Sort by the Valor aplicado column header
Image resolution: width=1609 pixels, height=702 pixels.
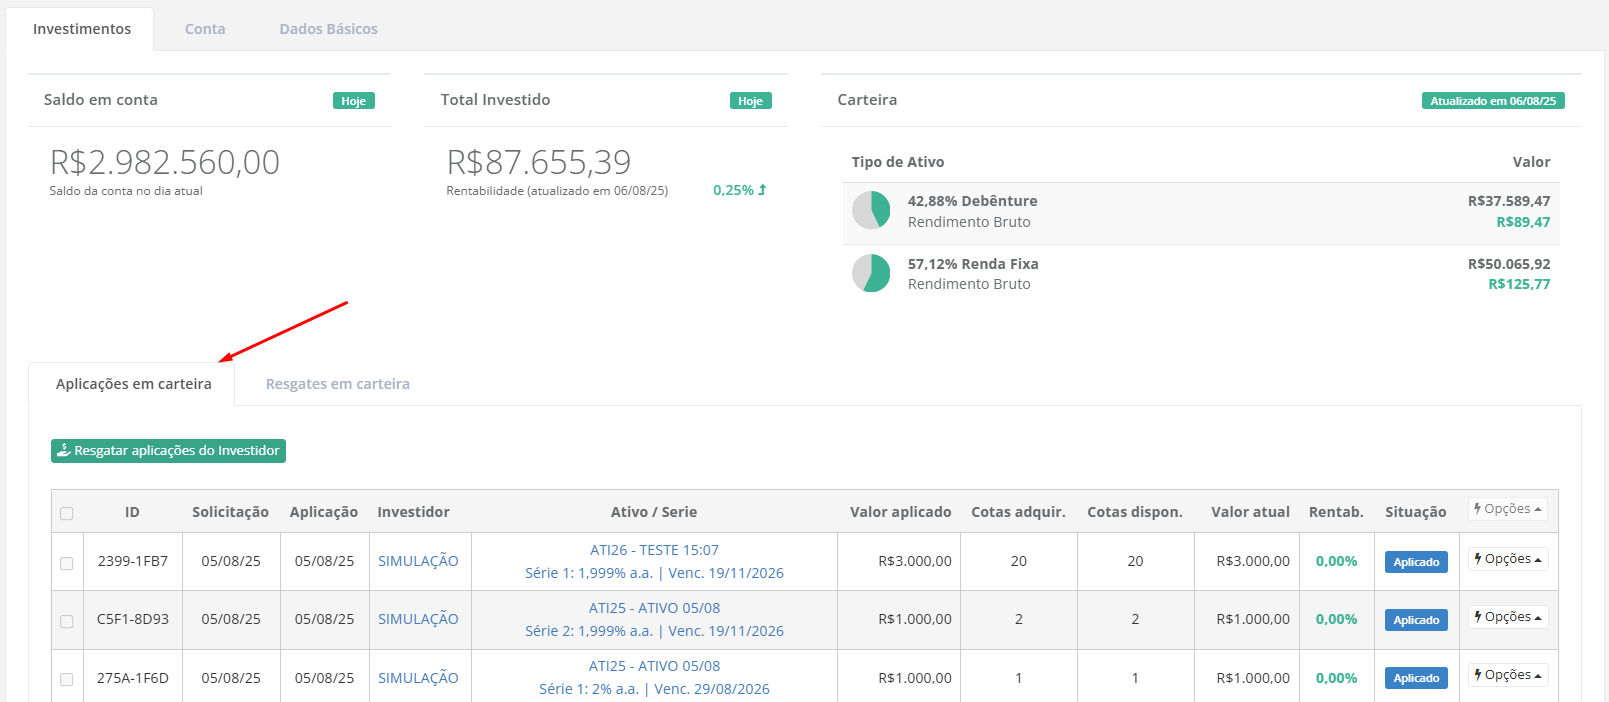pyautogui.click(x=900, y=512)
